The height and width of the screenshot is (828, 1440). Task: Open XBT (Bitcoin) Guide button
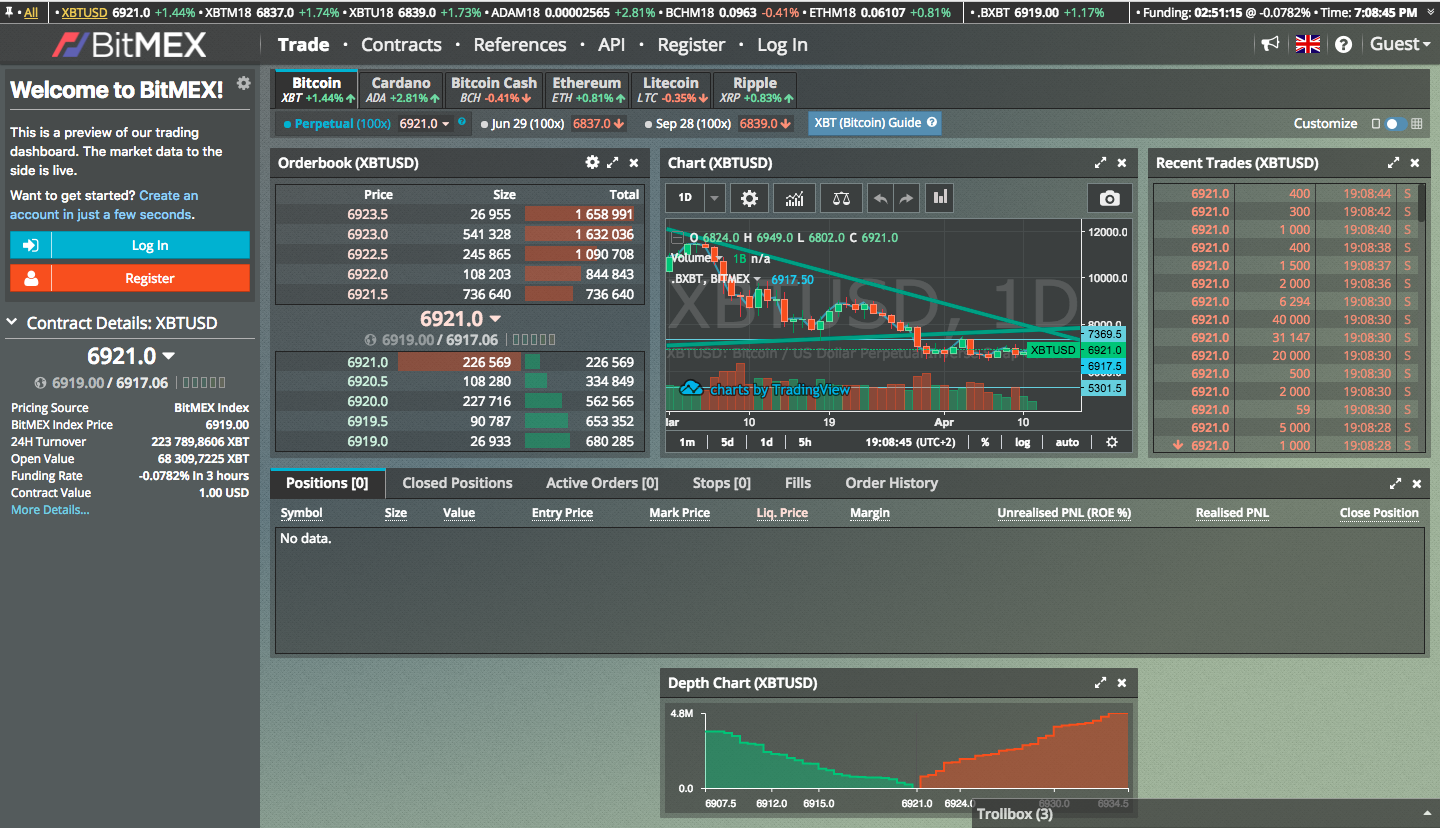tap(875, 123)
